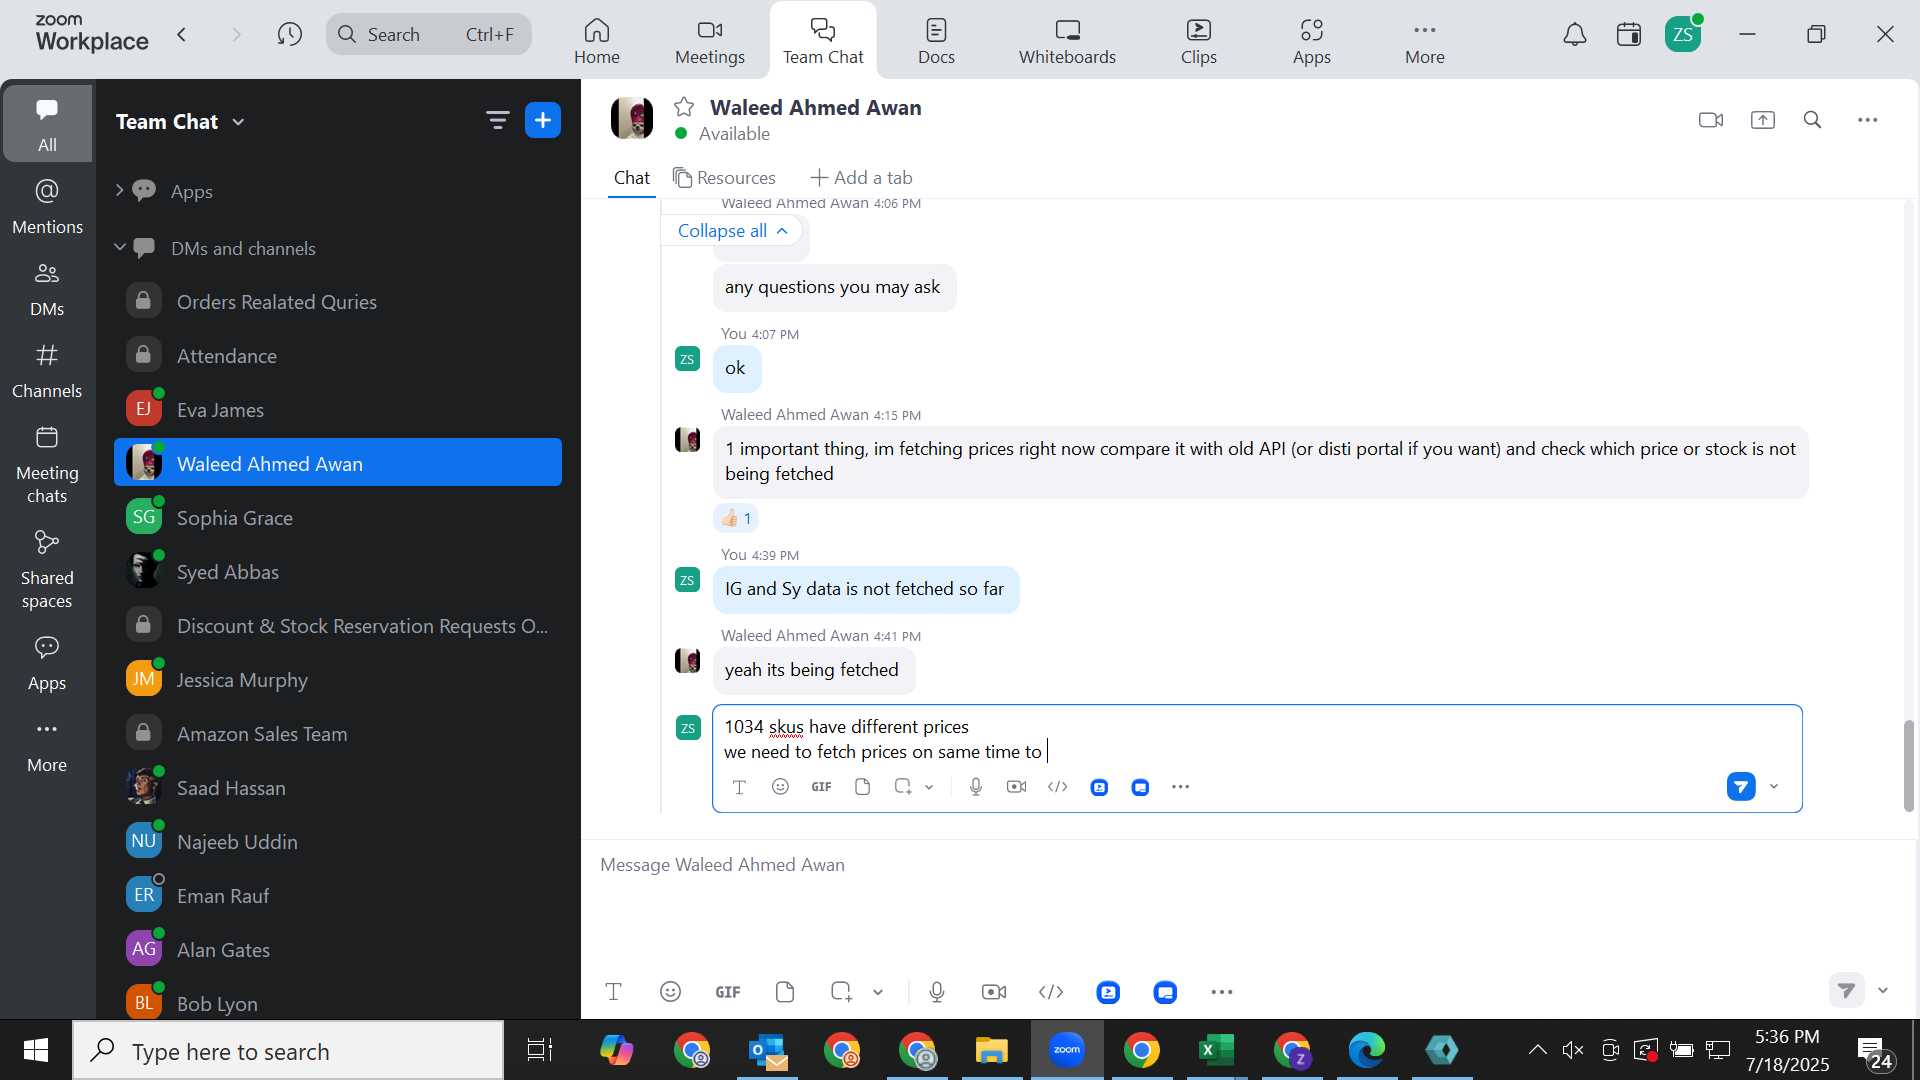Open Meeting chats in left rail
Viewport: 1920px width, 1080px height.
47,465
